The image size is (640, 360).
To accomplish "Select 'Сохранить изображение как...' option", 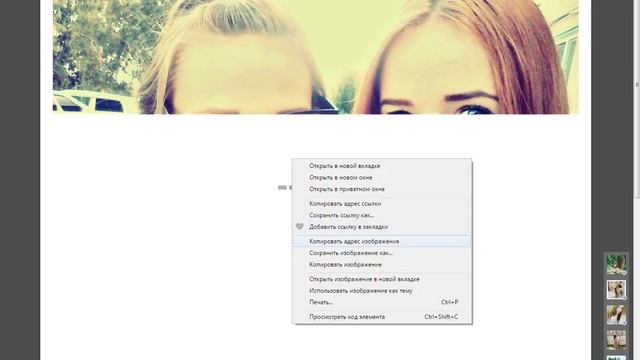I will pyautogui.click(x=382, y=253).
